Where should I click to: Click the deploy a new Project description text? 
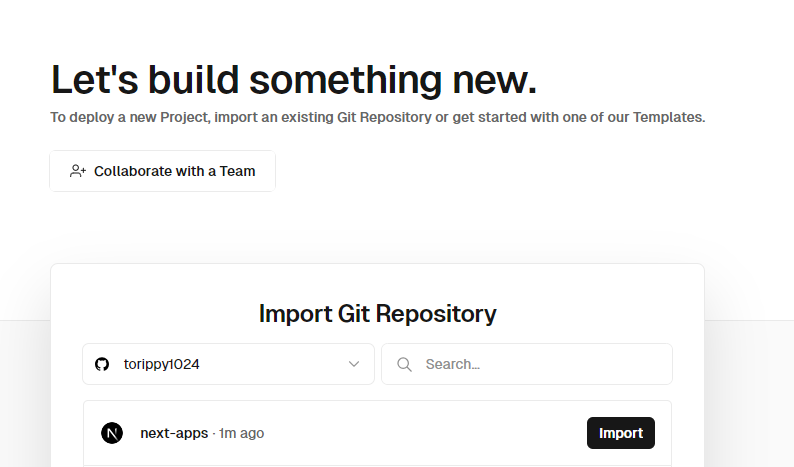click(378, 118)
